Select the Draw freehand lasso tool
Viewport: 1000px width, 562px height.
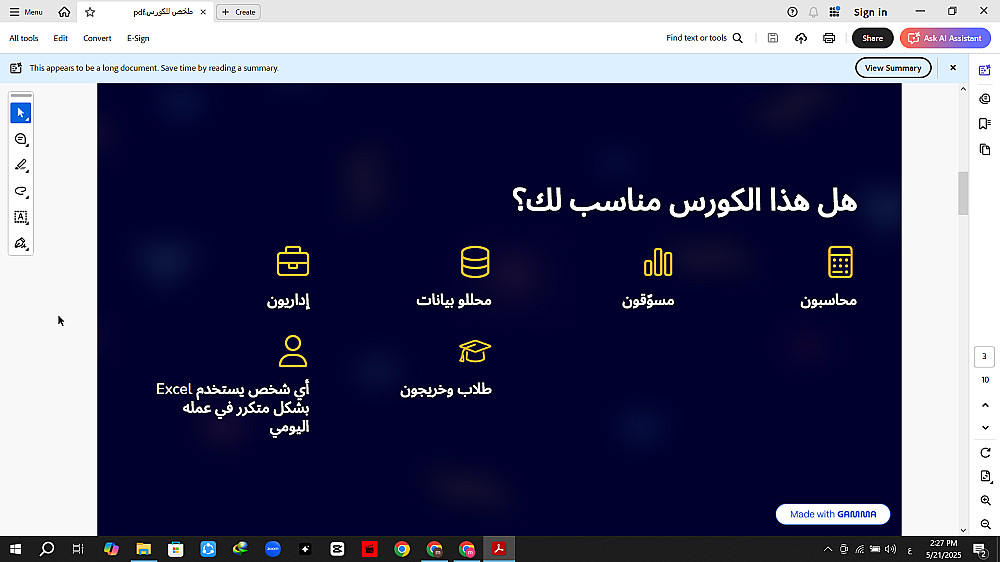(21, 191)
